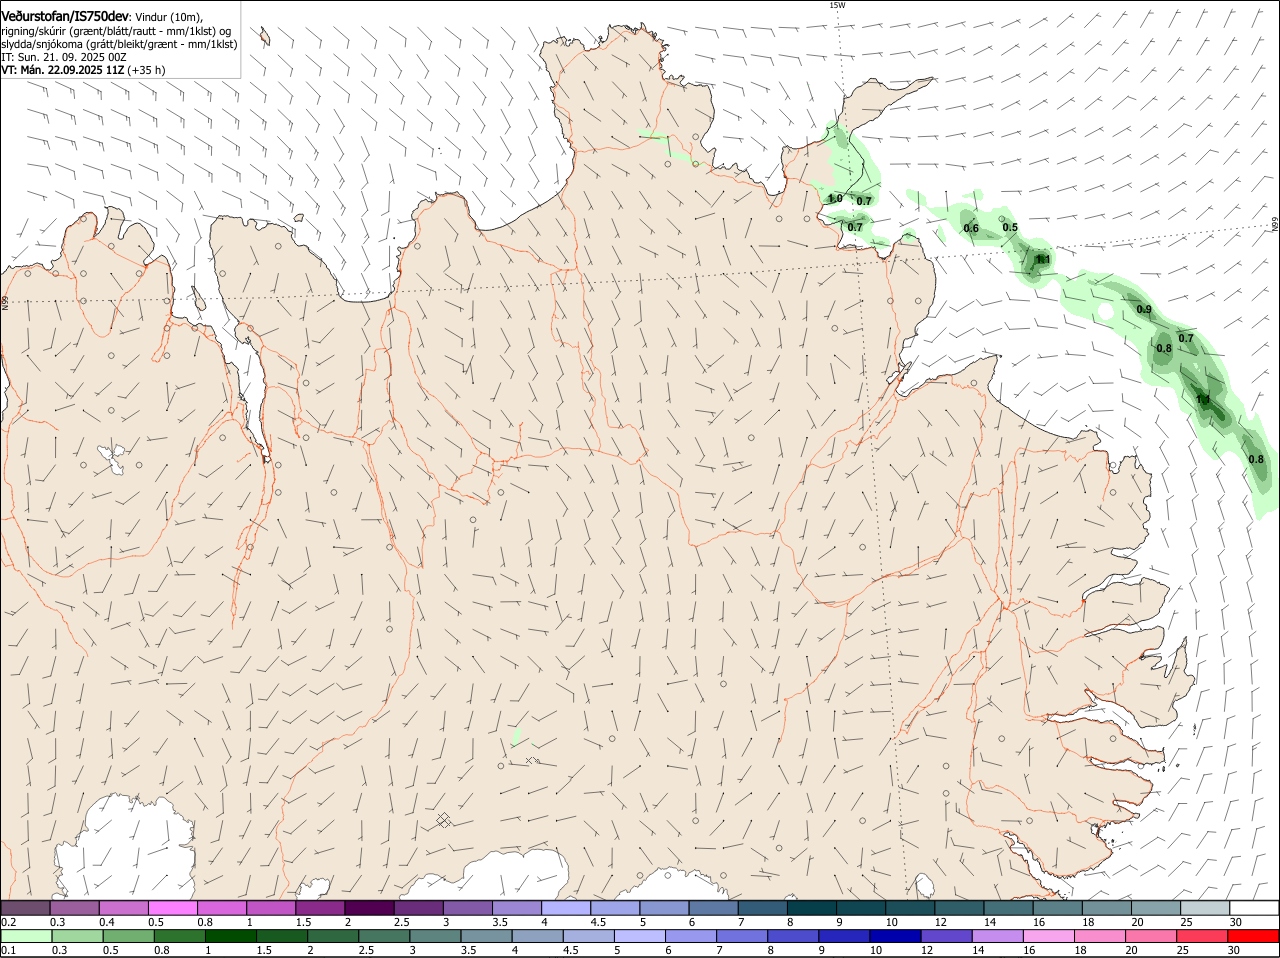Screen dimensions: 1280x958
Task: Pick the dark plum swatch labeled 0.2 in upper legend
Action: point(25,908)
